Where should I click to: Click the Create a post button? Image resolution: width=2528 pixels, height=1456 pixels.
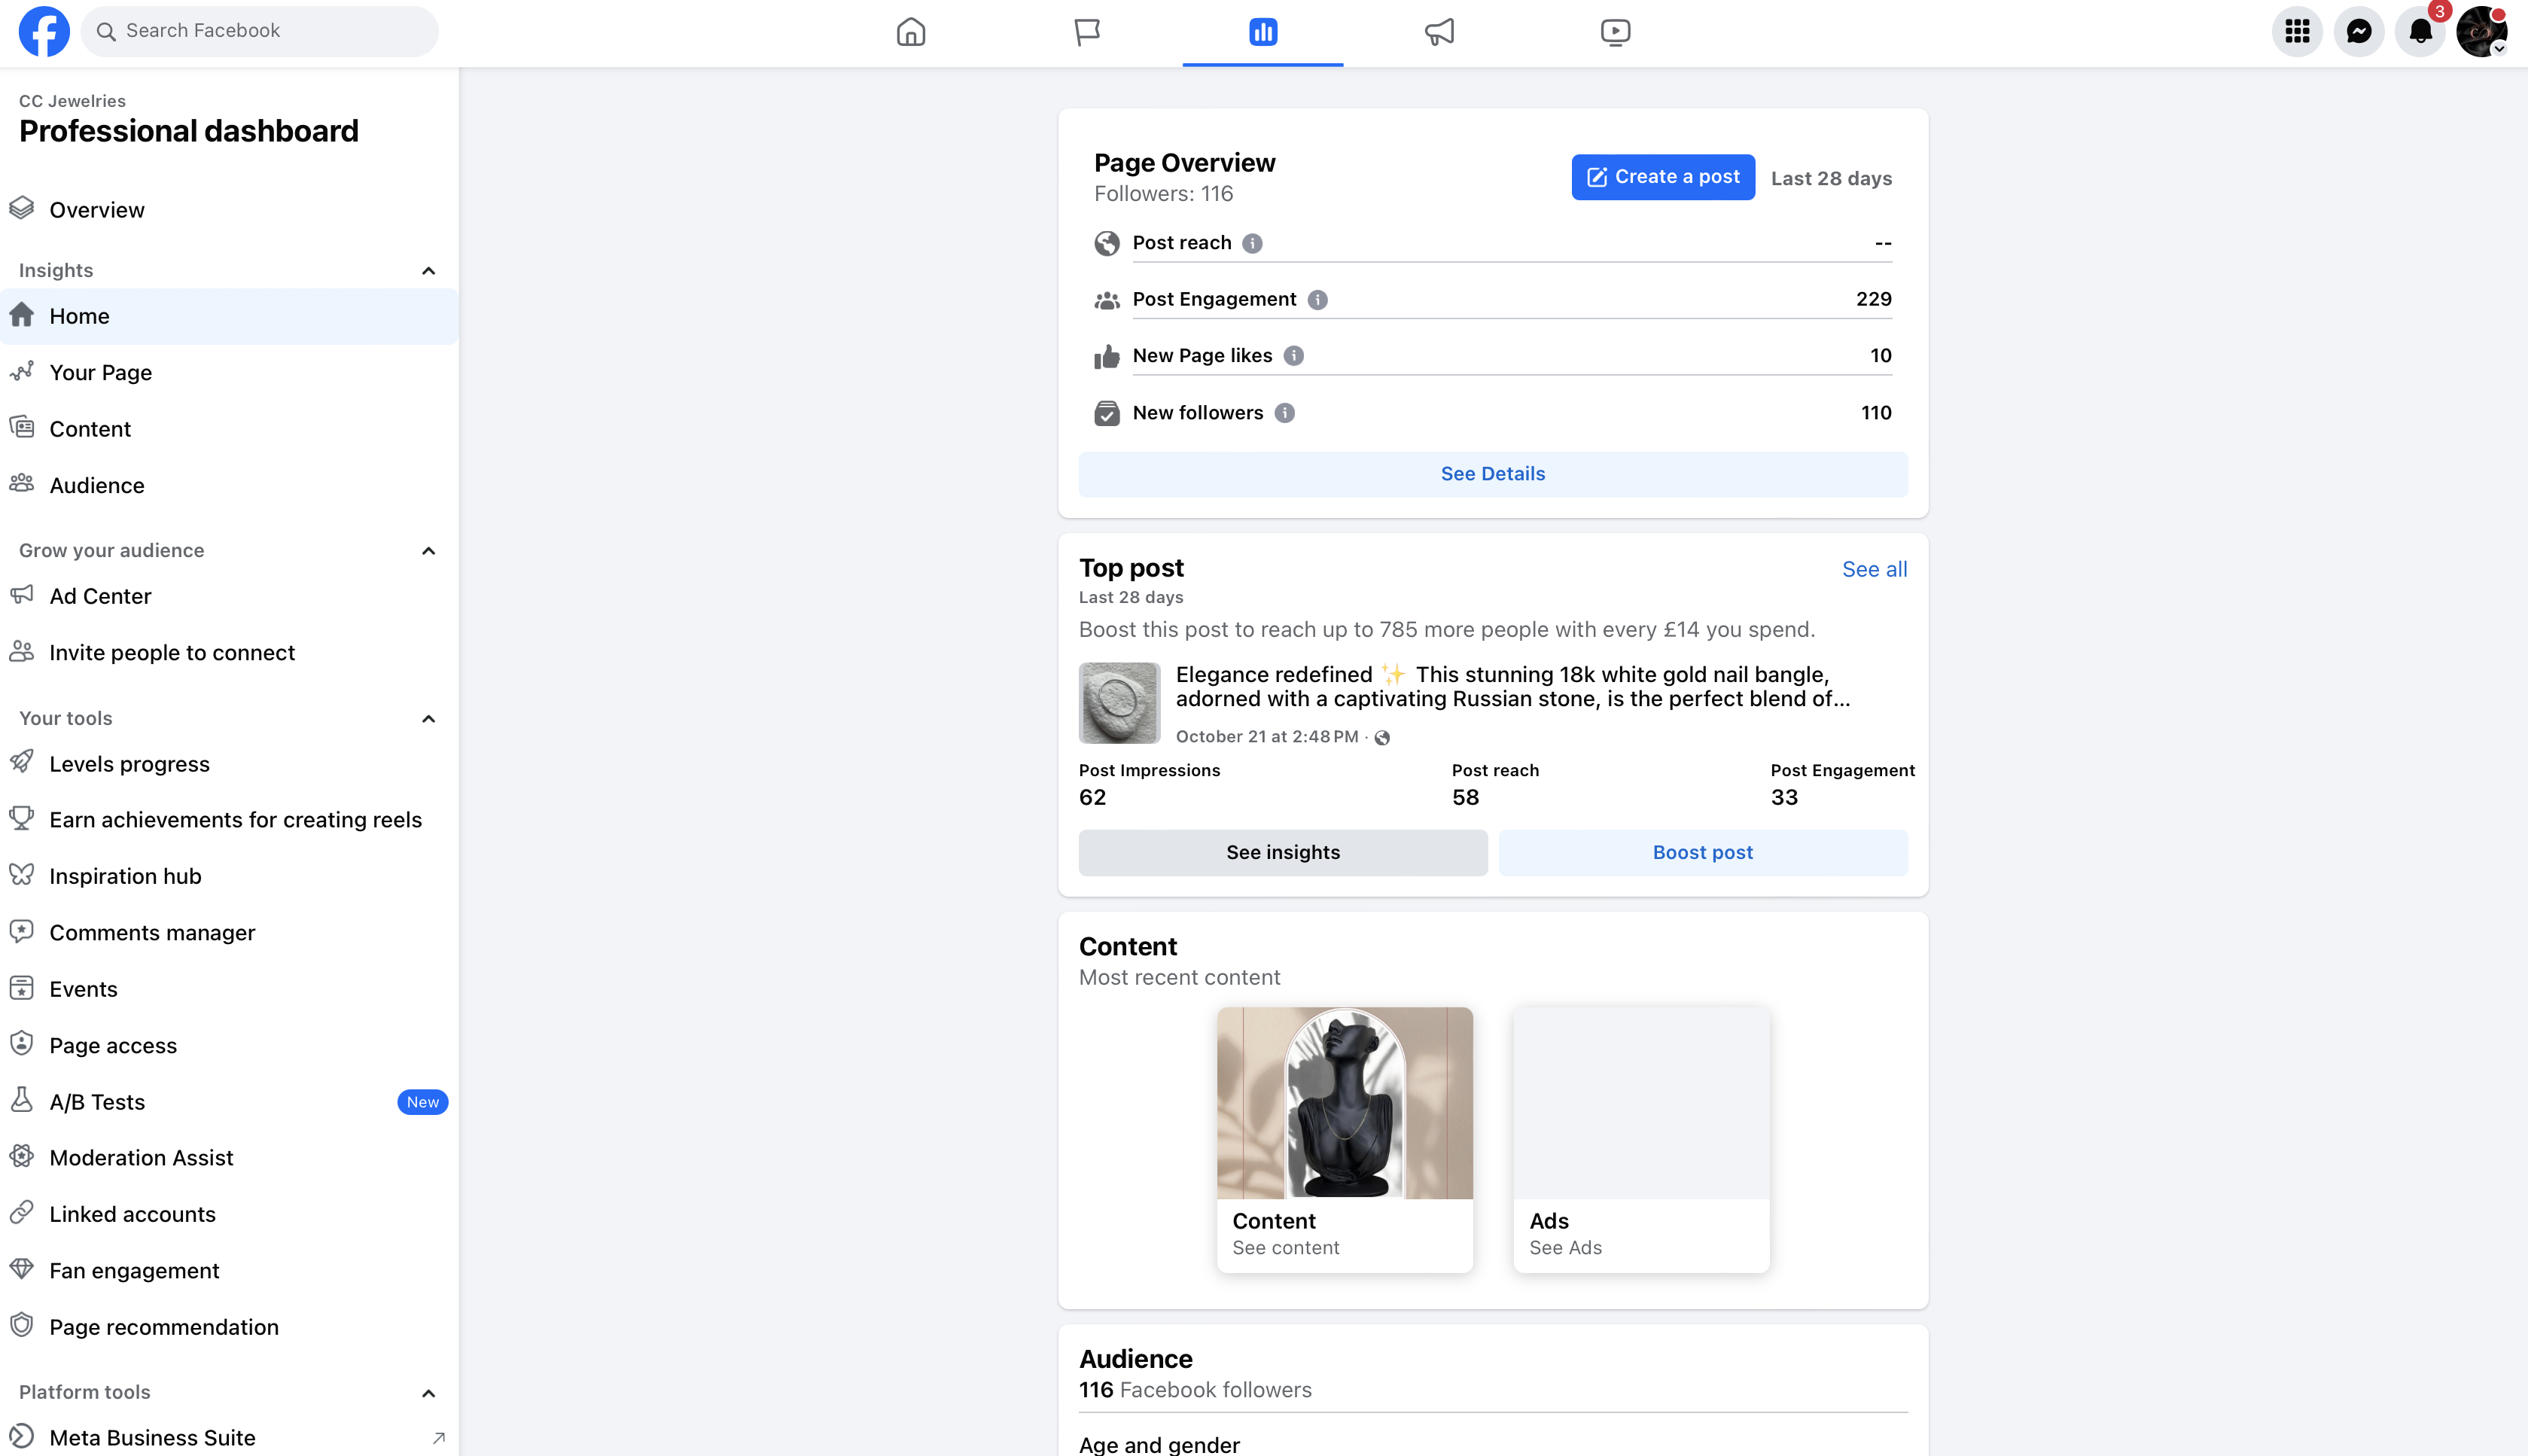coord(1662,177)
